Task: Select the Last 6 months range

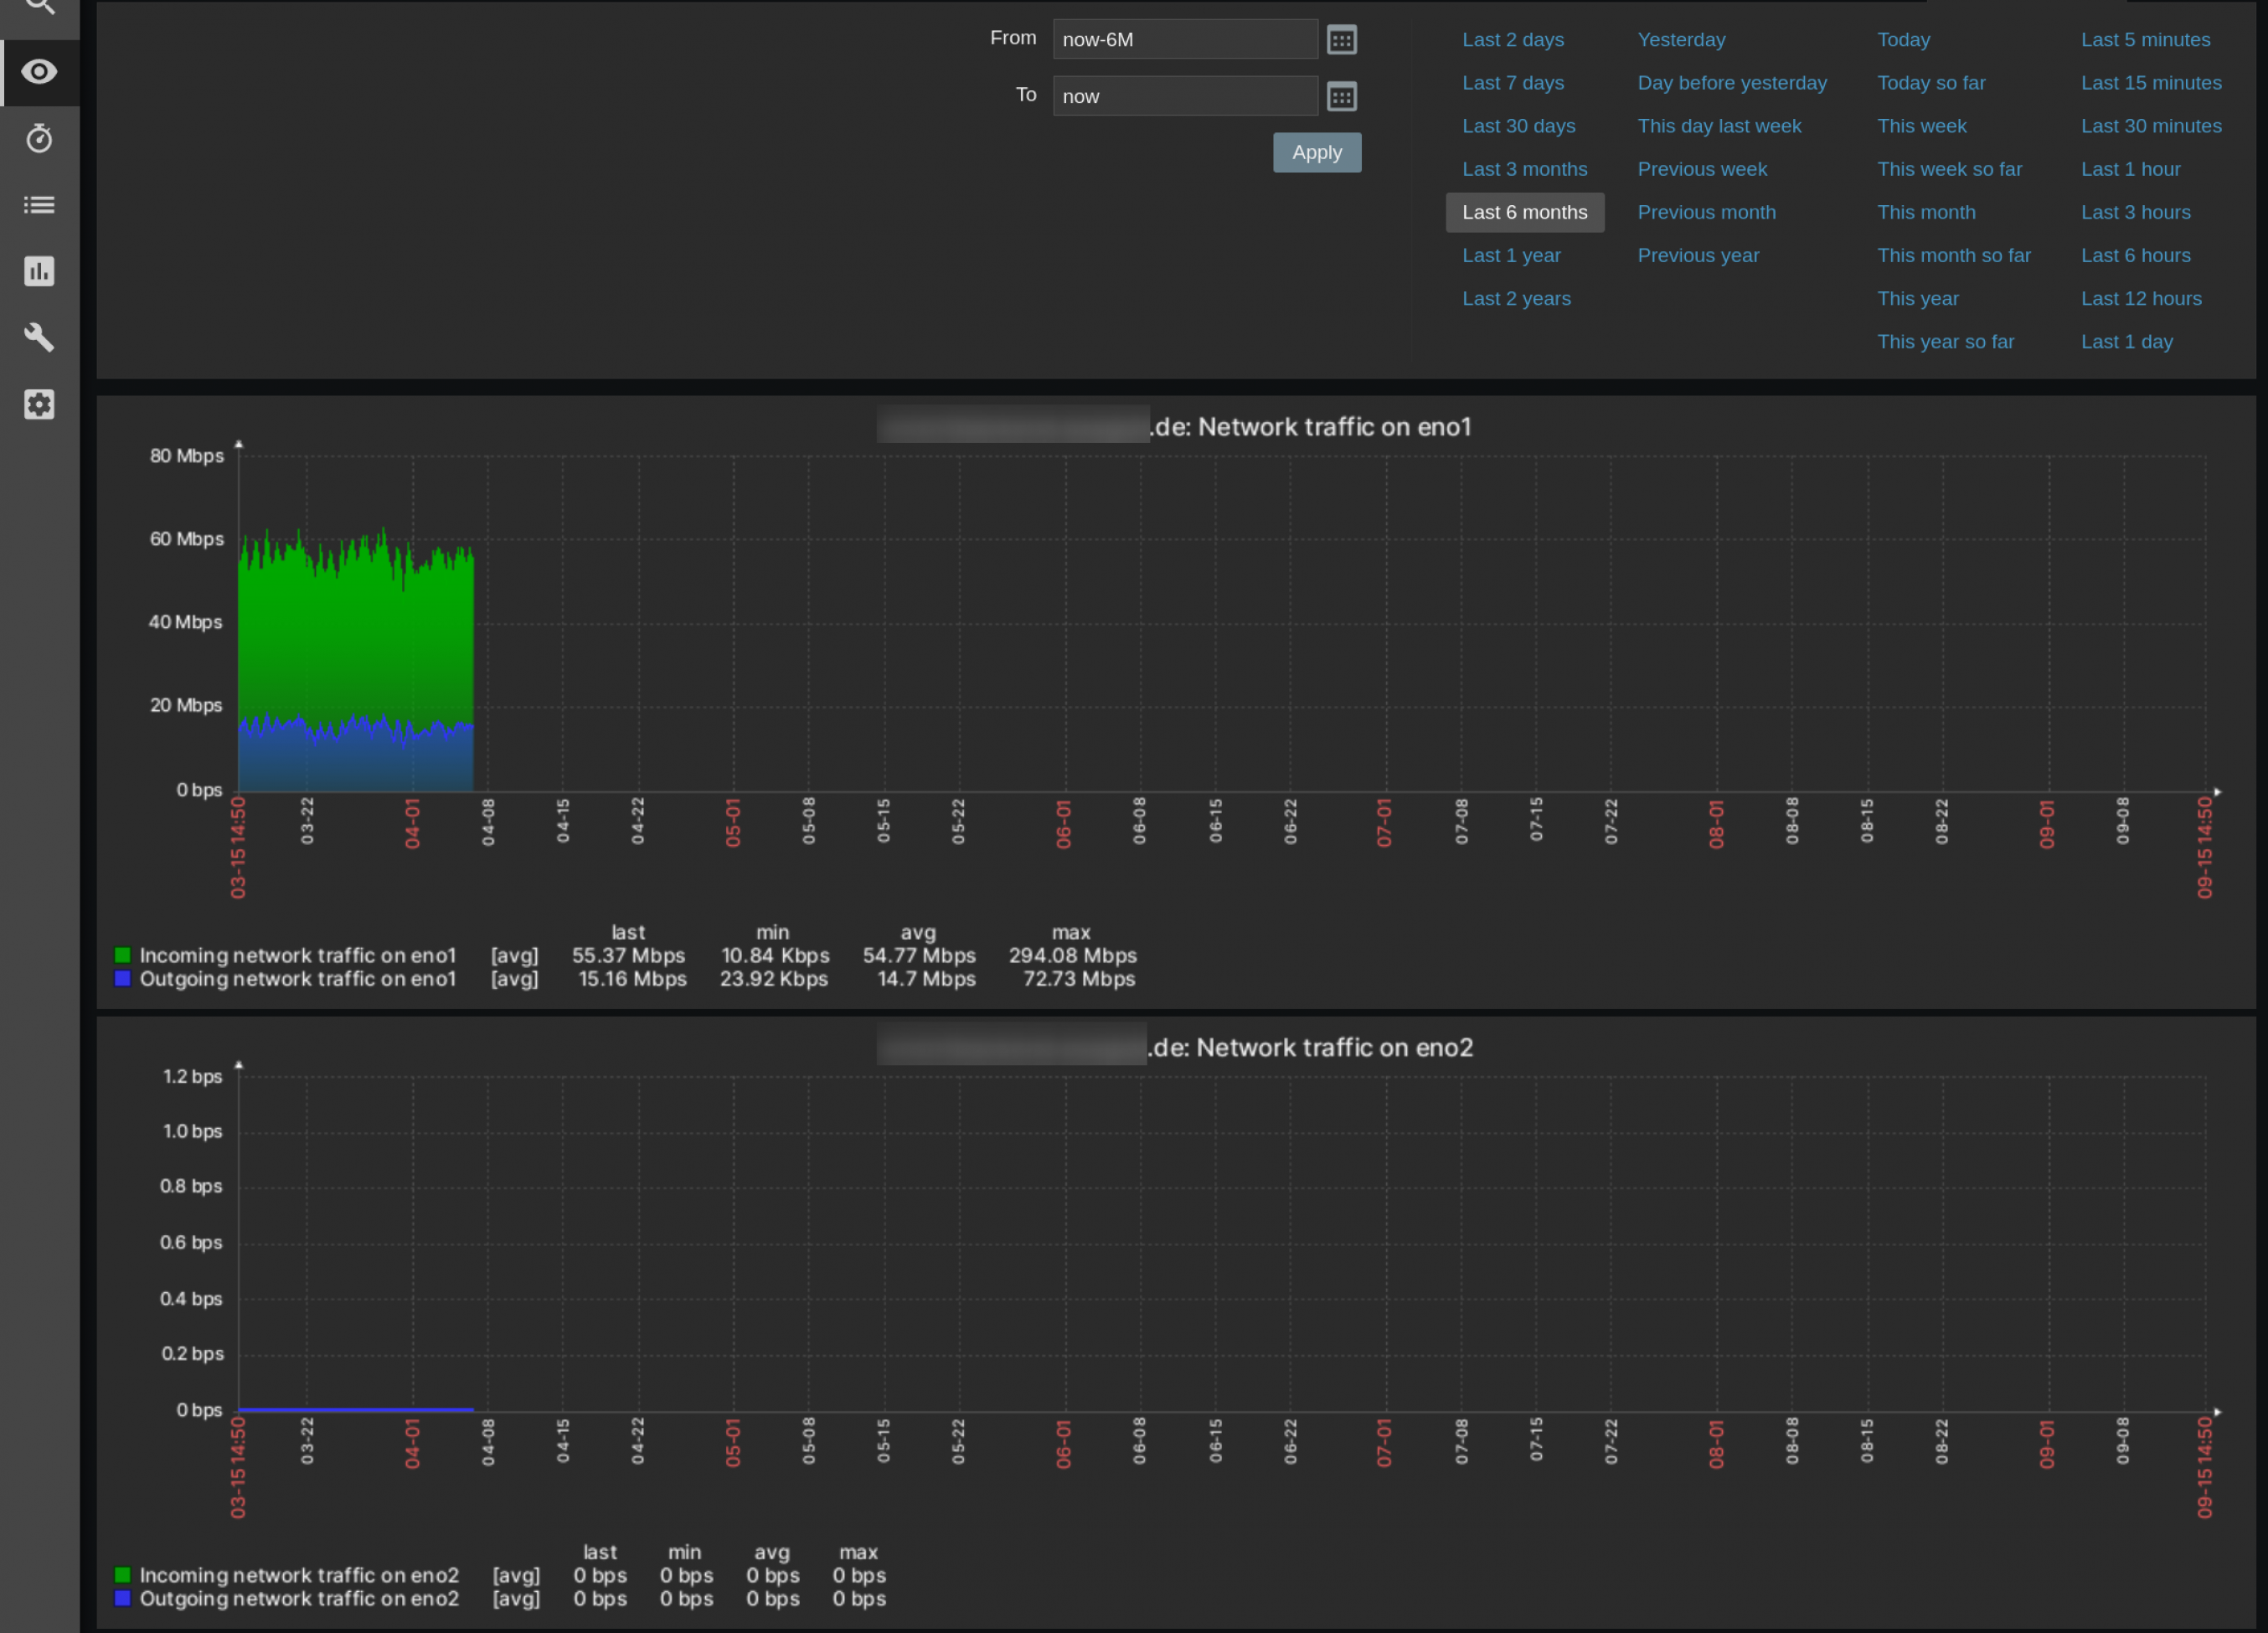Action: tap(1524, 213)
